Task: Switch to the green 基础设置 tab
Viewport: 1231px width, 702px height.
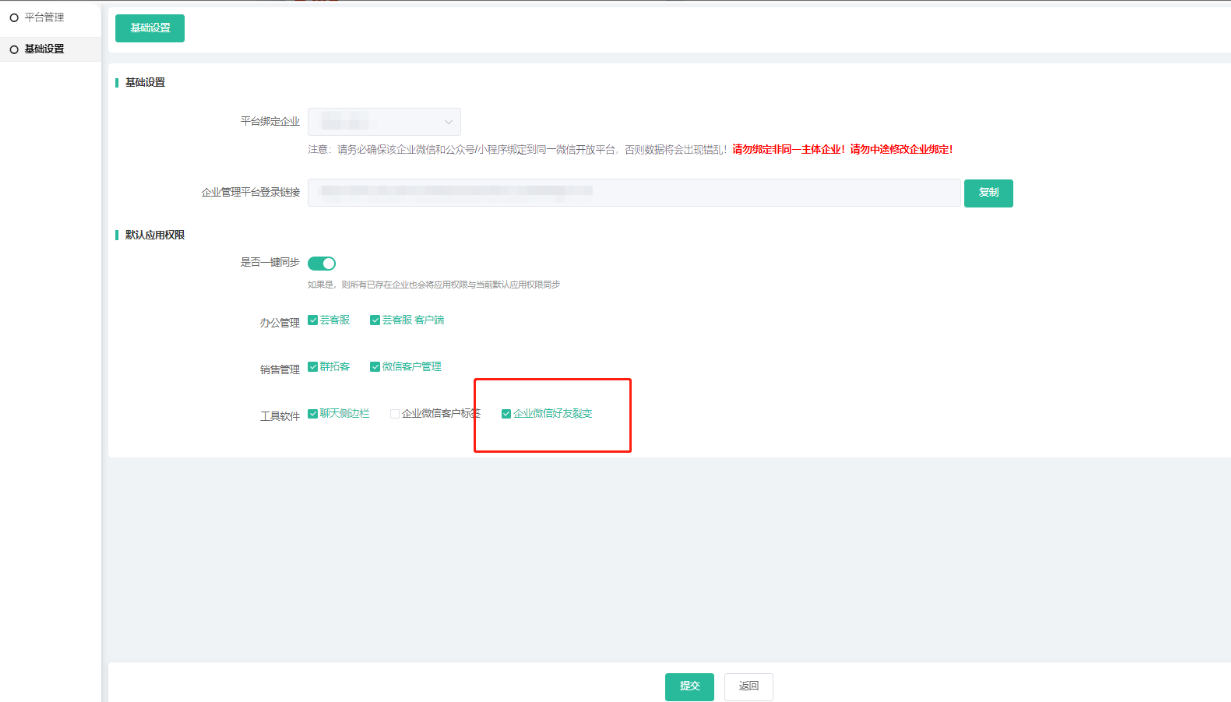Action: pyautogui.click(x=150, y=28)
